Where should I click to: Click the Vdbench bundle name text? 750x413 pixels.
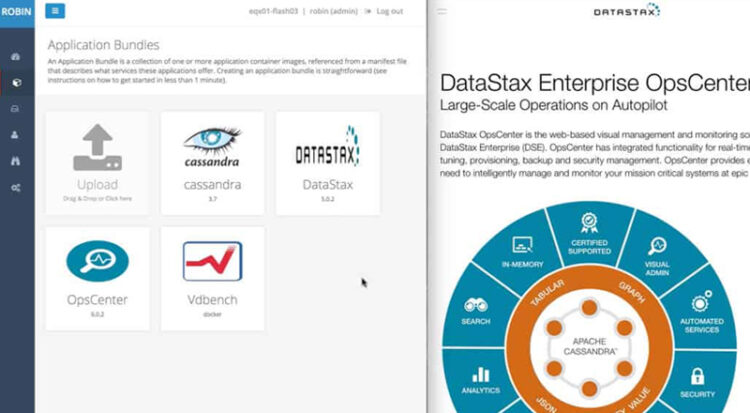tap(212, 300)
